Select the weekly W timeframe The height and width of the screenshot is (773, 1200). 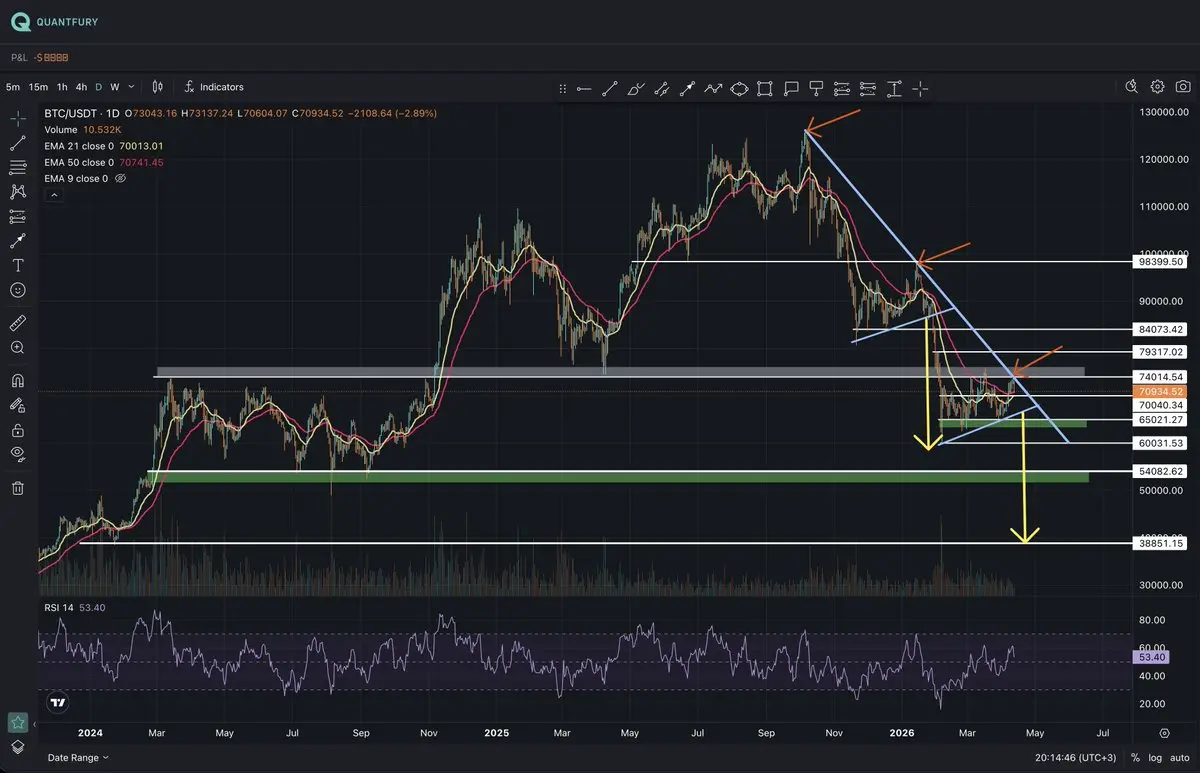(x=115, y=87)
